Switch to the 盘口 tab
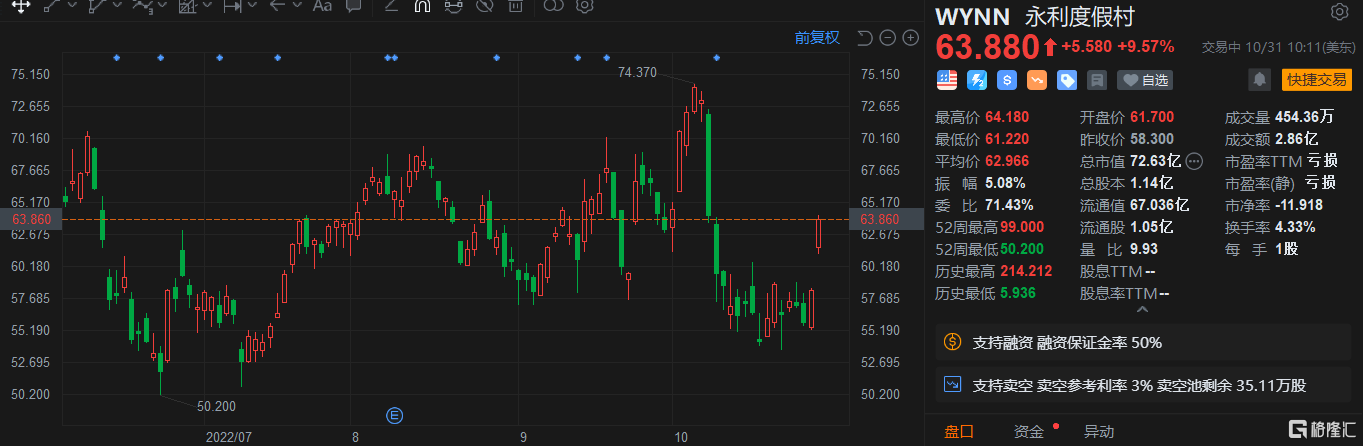Viewport: 1363px width, 446px height. (959, 431)
